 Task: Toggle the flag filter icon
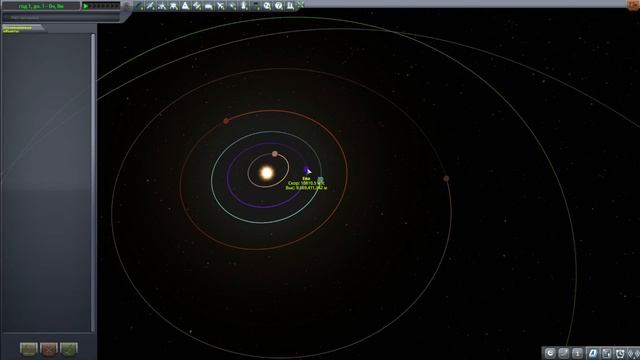[x=256, y=6]
